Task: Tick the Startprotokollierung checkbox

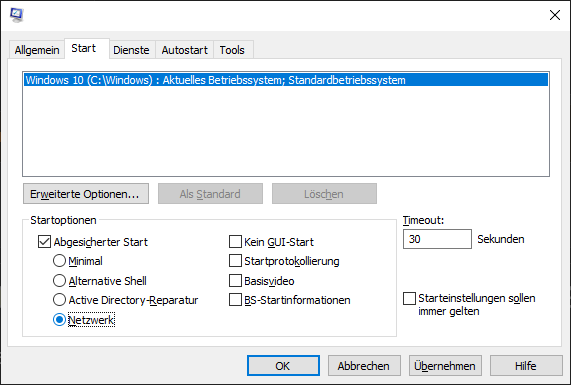Action: click(x=235, y=261)
